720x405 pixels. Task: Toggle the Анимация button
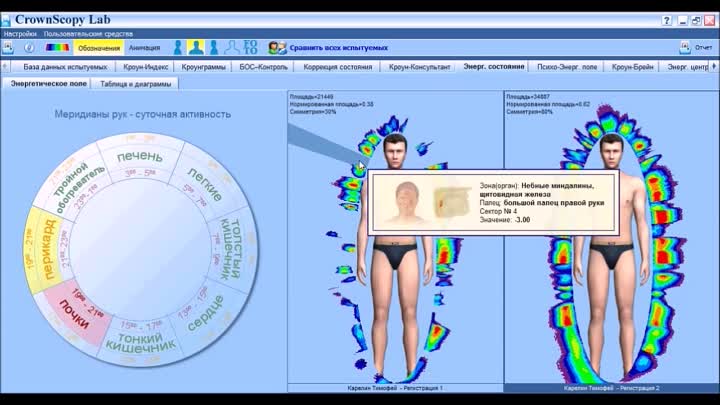[144, 47]
